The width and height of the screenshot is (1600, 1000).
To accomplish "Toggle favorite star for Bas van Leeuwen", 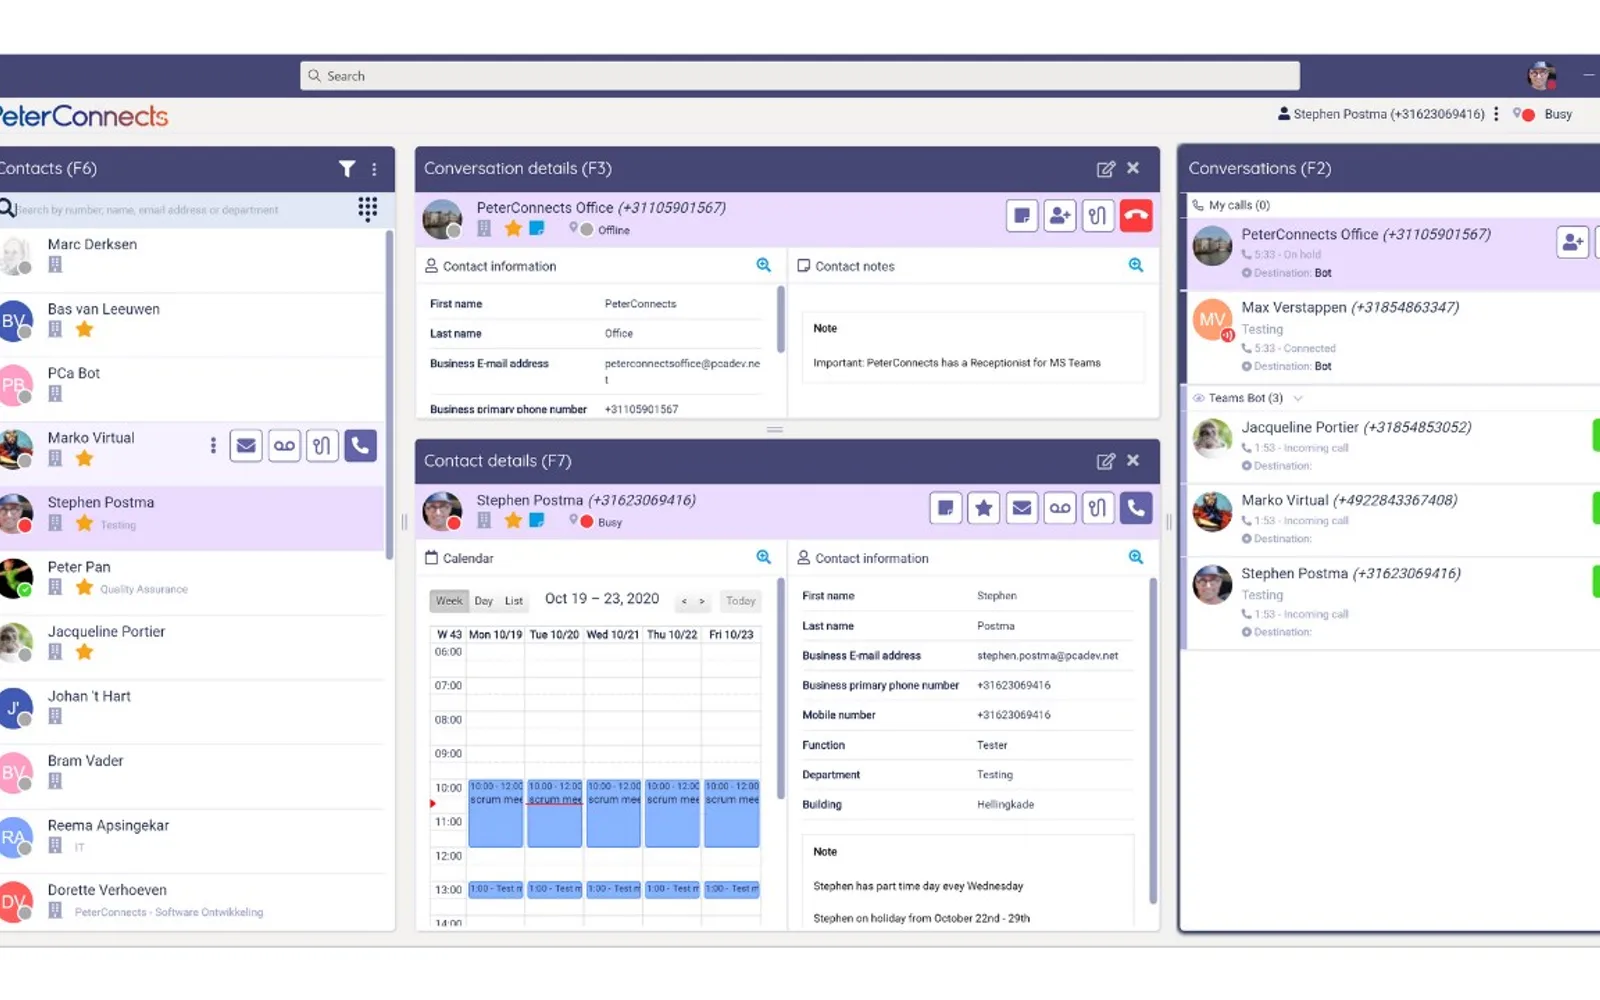I will pos(85,329).
